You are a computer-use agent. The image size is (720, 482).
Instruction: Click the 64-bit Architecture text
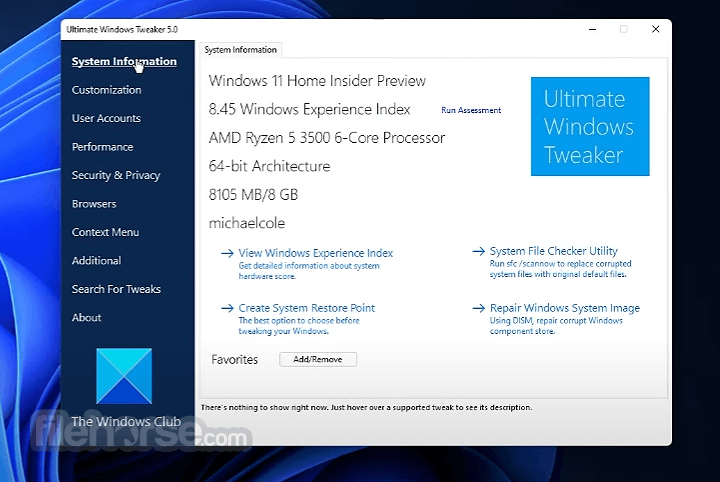[269, 166]
